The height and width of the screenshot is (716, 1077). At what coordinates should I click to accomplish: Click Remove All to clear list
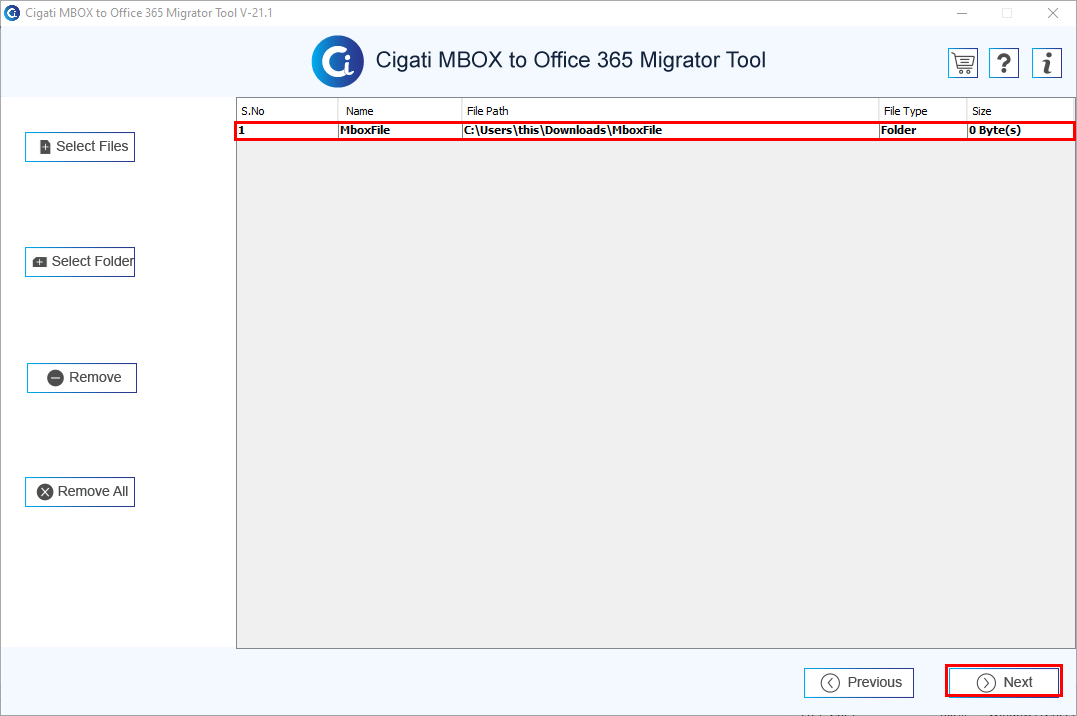80,492
